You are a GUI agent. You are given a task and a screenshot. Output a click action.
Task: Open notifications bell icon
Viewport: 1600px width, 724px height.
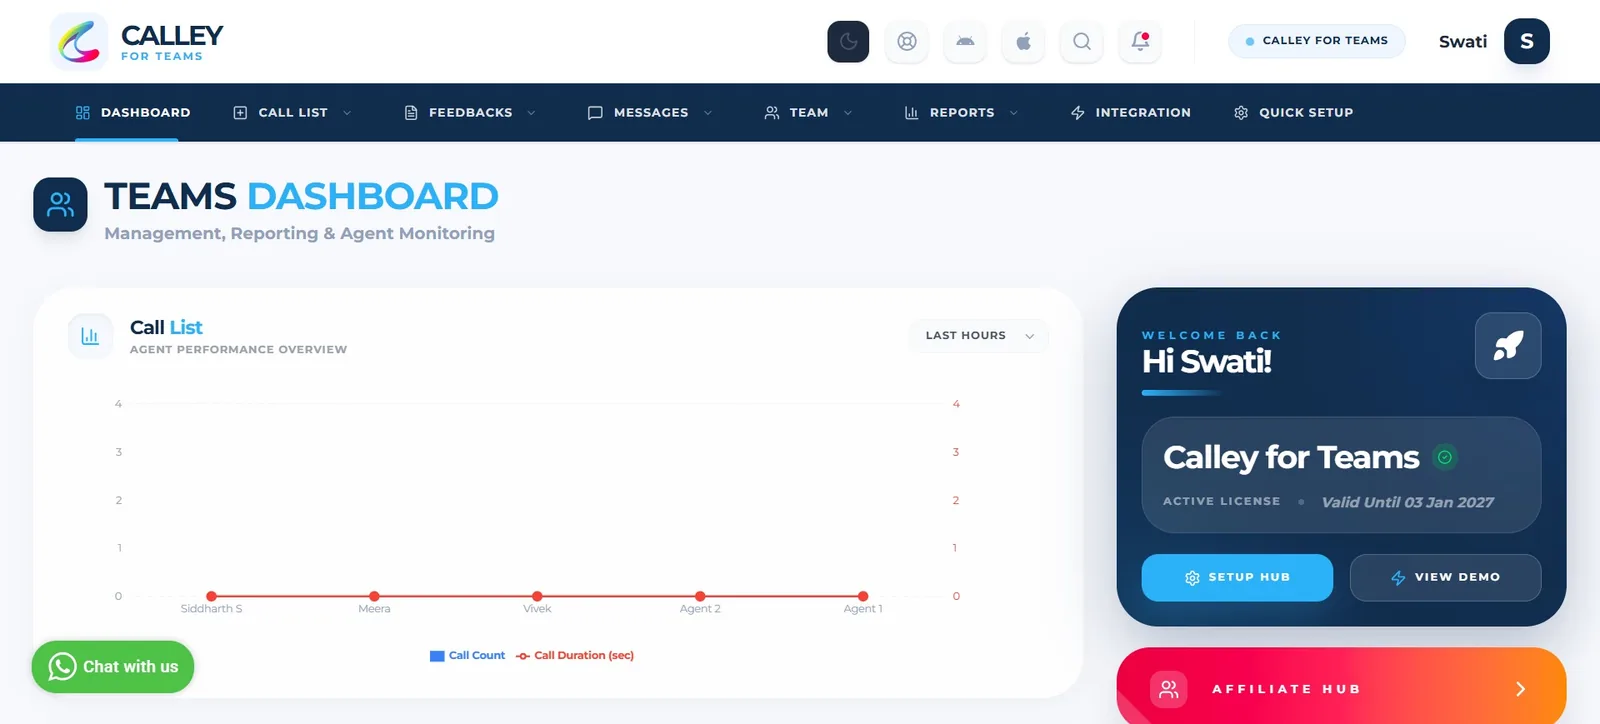coord(1140,41)
